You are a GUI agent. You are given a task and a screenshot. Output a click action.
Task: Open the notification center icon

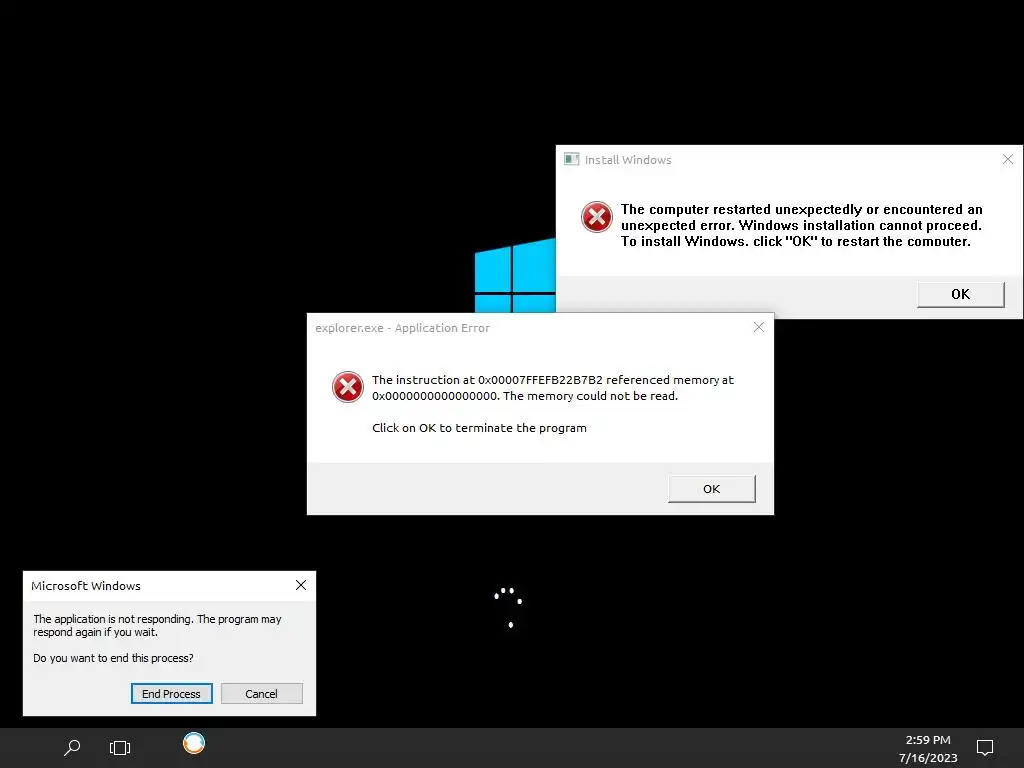tap(984, 747)
